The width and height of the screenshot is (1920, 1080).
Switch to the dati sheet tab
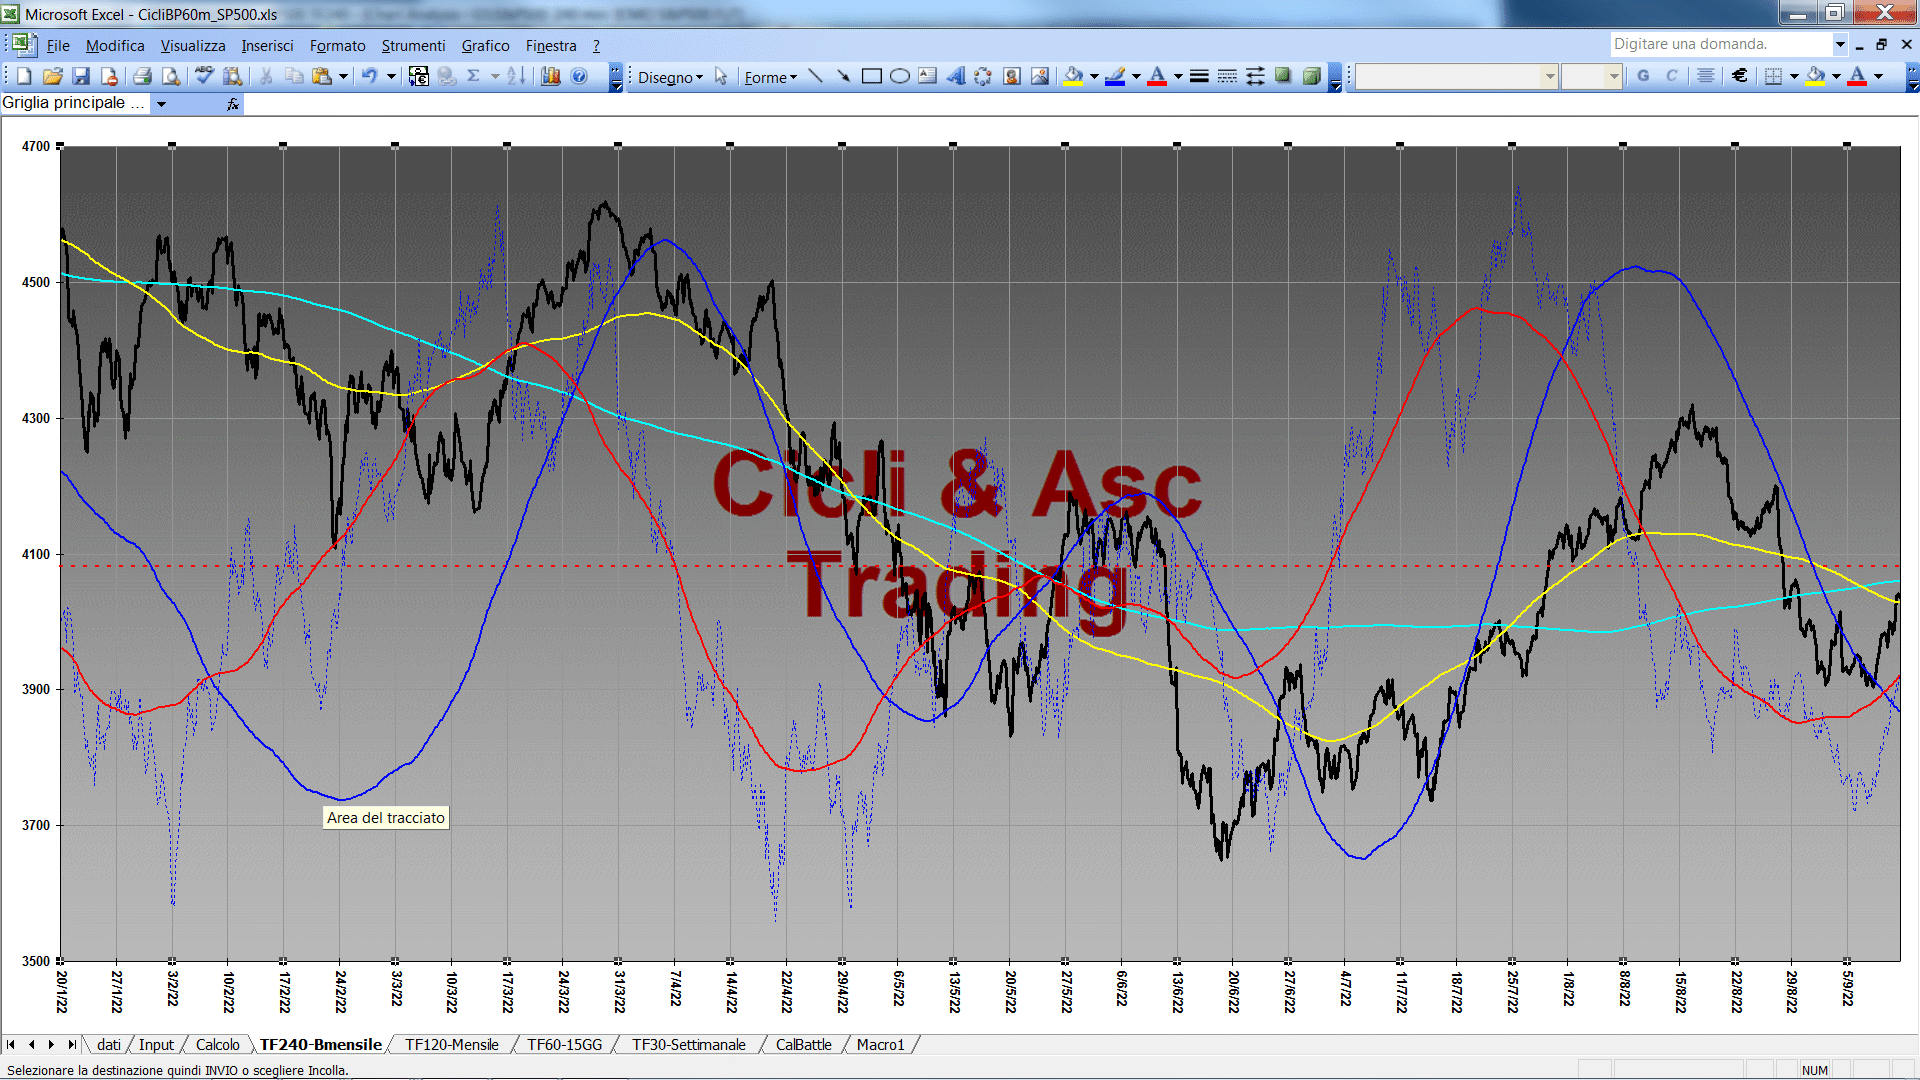coord(108,1044)
